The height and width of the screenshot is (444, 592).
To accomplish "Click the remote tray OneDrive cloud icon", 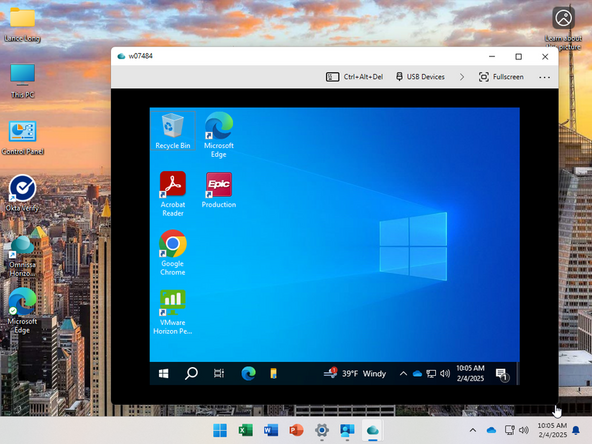I will click(417, 374).
